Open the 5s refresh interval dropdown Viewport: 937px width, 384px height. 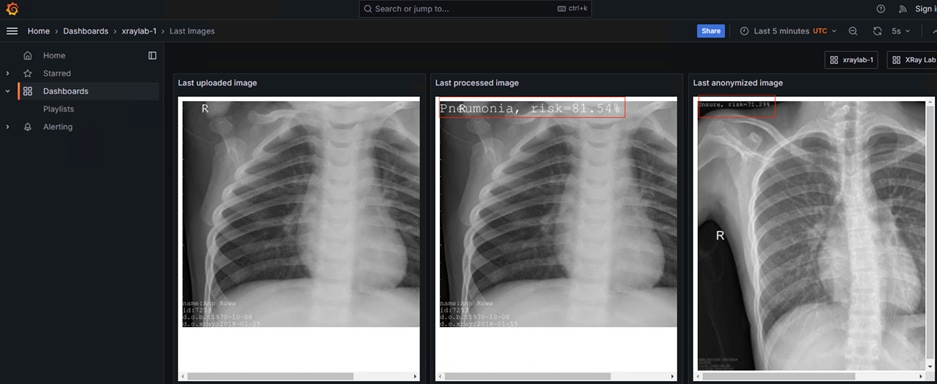click(x=901, y=31)
